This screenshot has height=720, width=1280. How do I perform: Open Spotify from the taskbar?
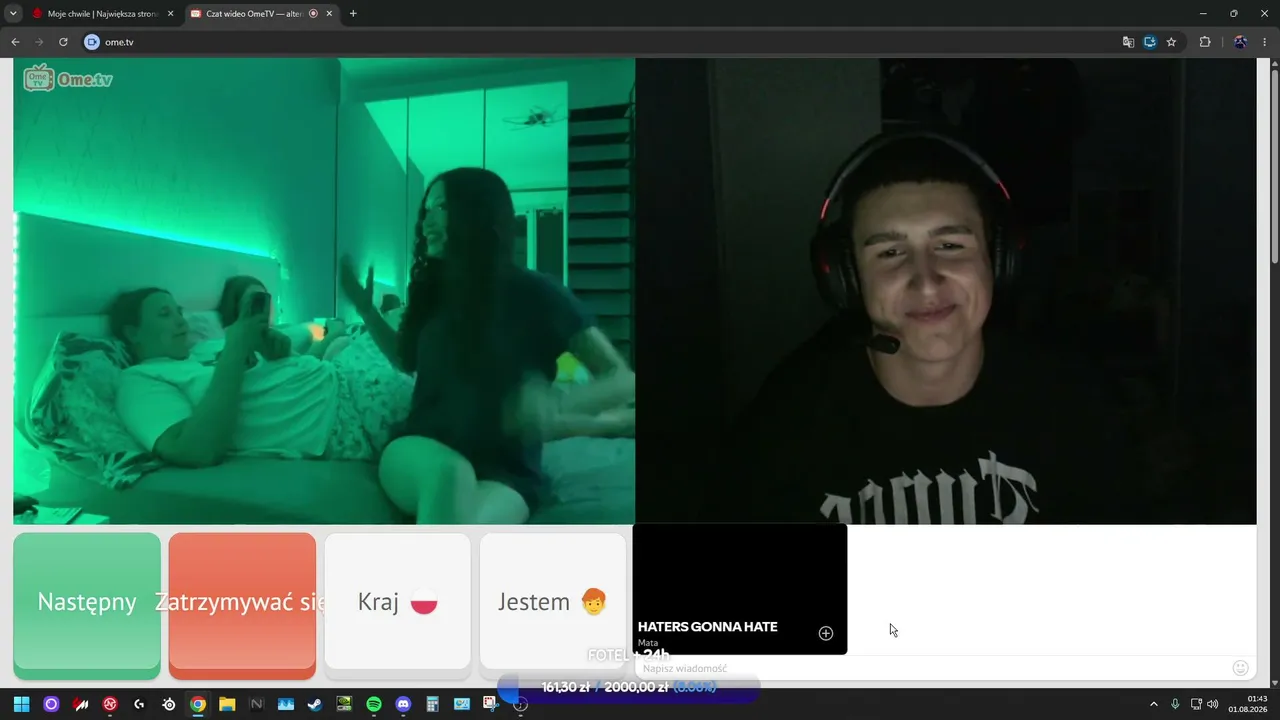(374, 704)
